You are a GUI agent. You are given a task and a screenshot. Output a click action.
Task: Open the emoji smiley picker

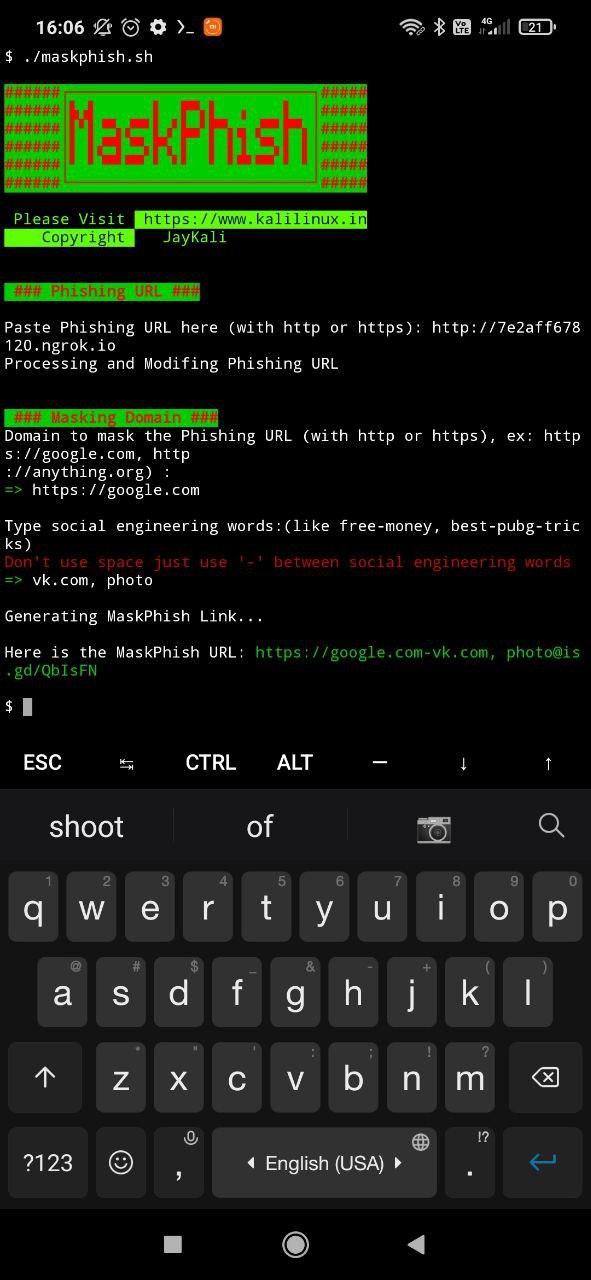(x=121, y=1162)
